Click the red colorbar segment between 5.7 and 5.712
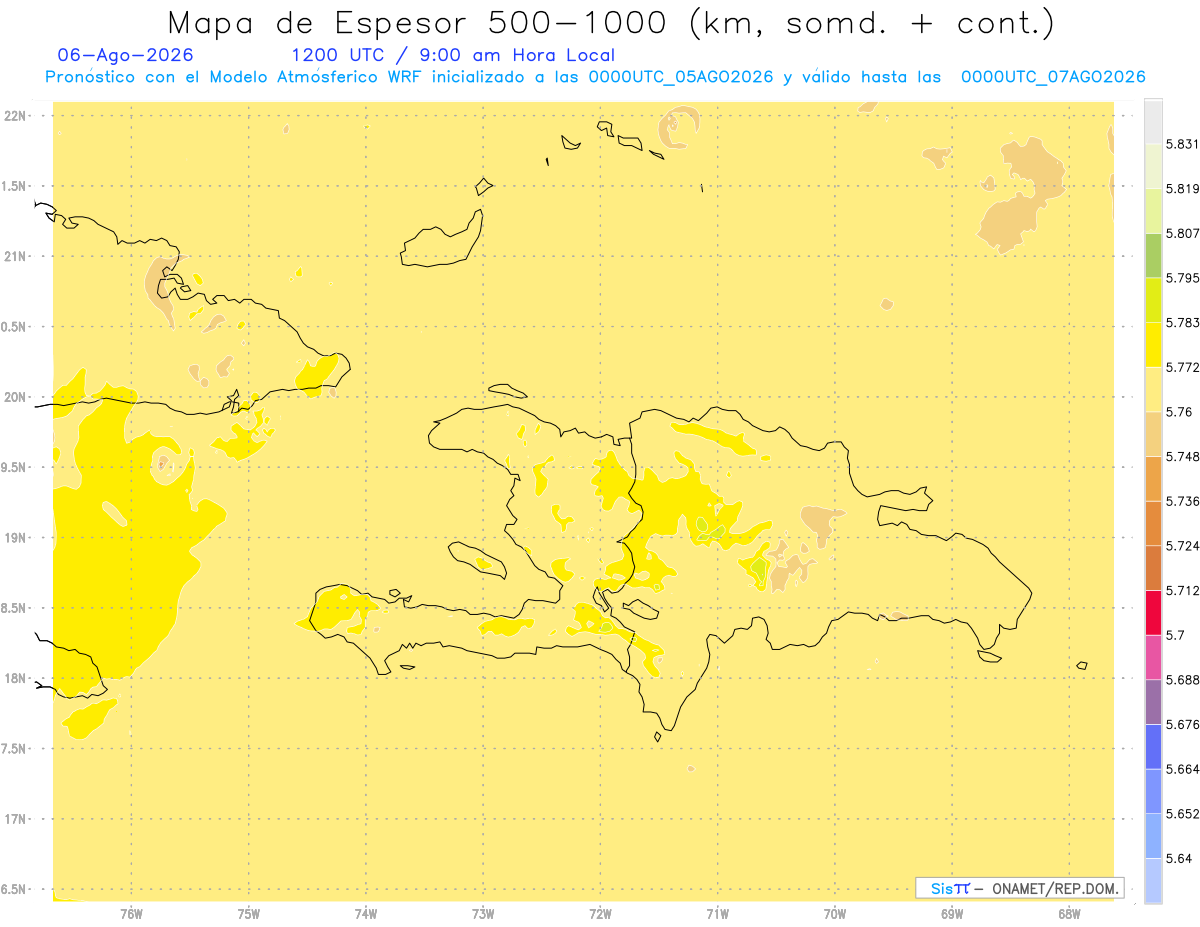 click(x=1153, y=612)
